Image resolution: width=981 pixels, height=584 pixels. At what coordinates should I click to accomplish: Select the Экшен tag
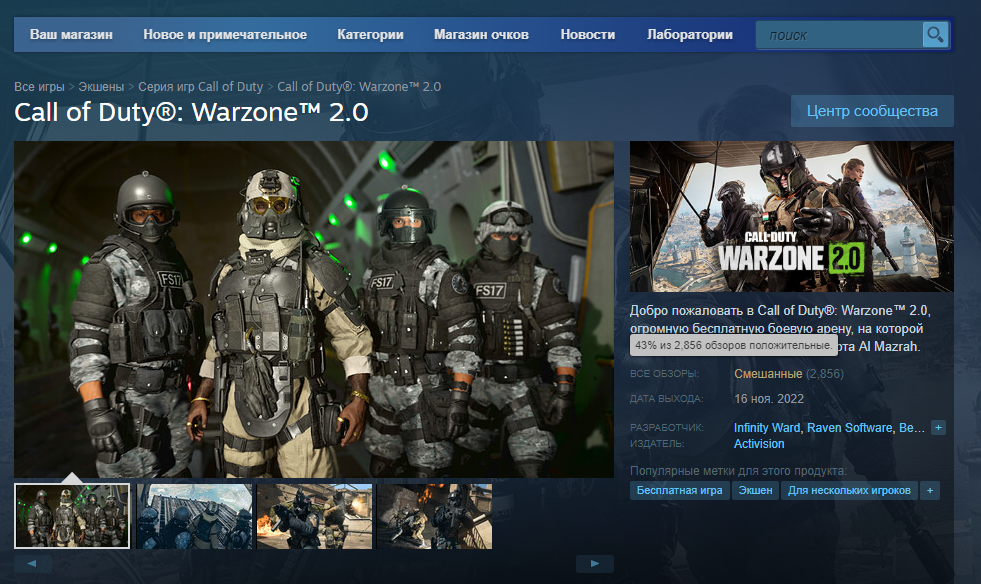coord(755,490)
